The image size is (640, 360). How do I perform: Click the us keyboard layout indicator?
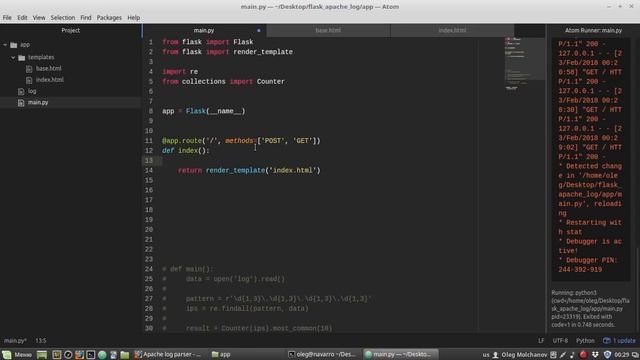[486, 355]
